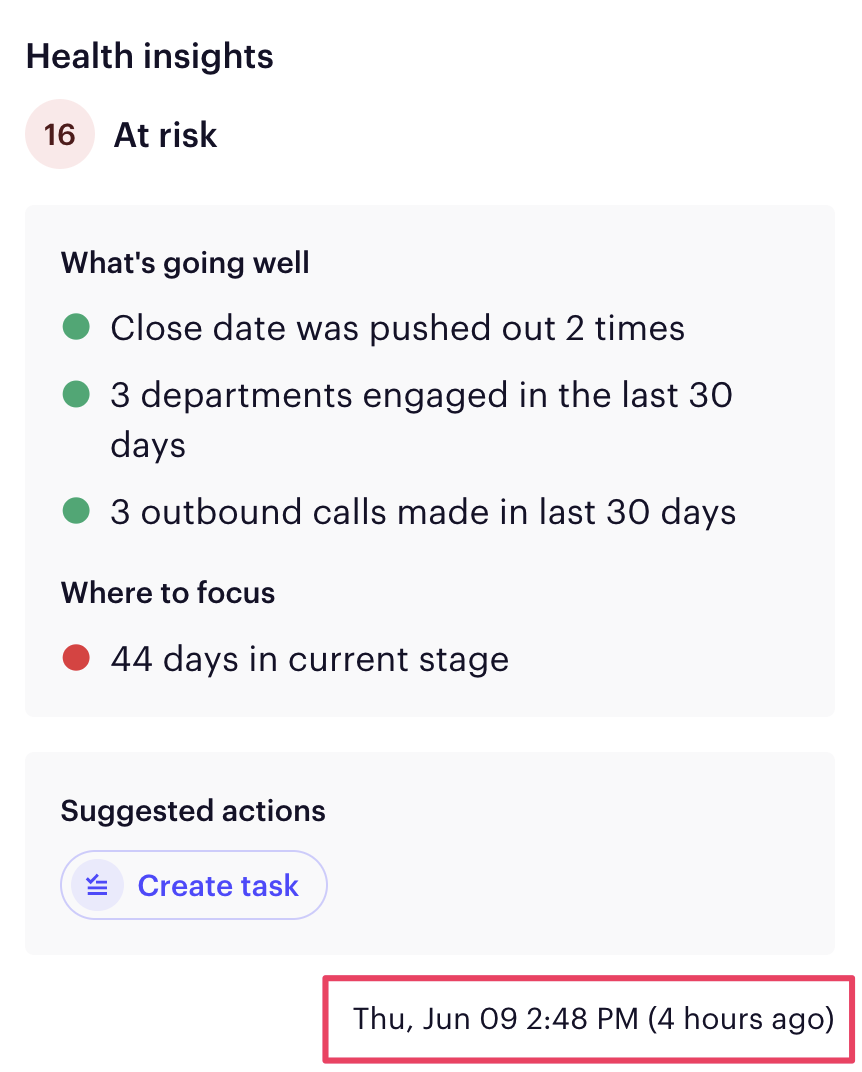Click the At risk status label
862x1072 pixels.
click(164, 134)
